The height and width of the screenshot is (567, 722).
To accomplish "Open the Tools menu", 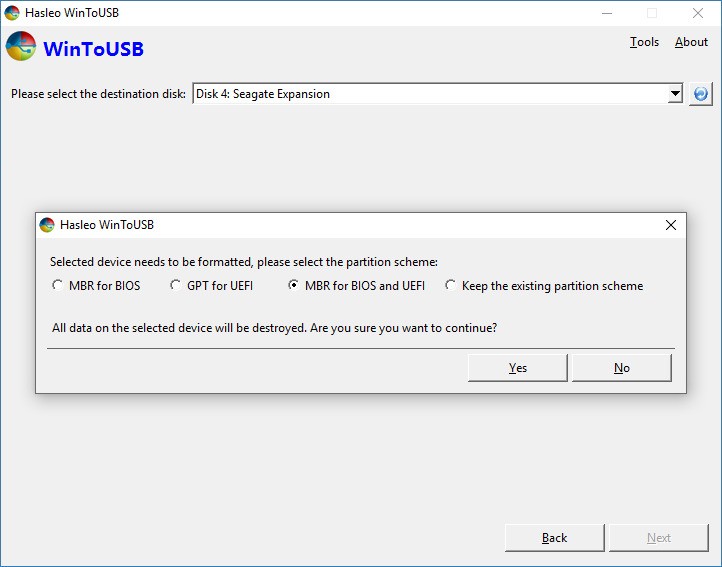I will (644, 42).
